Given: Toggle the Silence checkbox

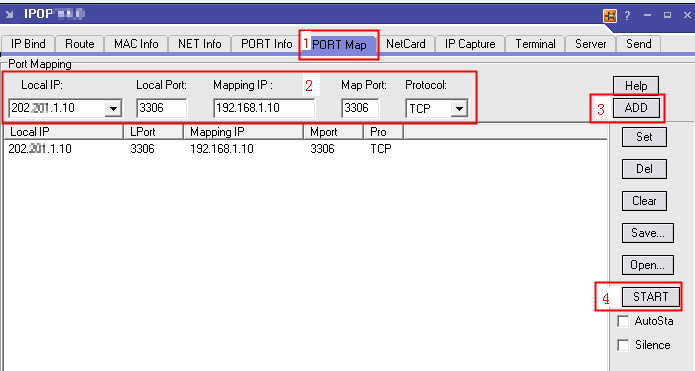Looking at the screenshot, I should pyautogui.click(x=623, y=345).
